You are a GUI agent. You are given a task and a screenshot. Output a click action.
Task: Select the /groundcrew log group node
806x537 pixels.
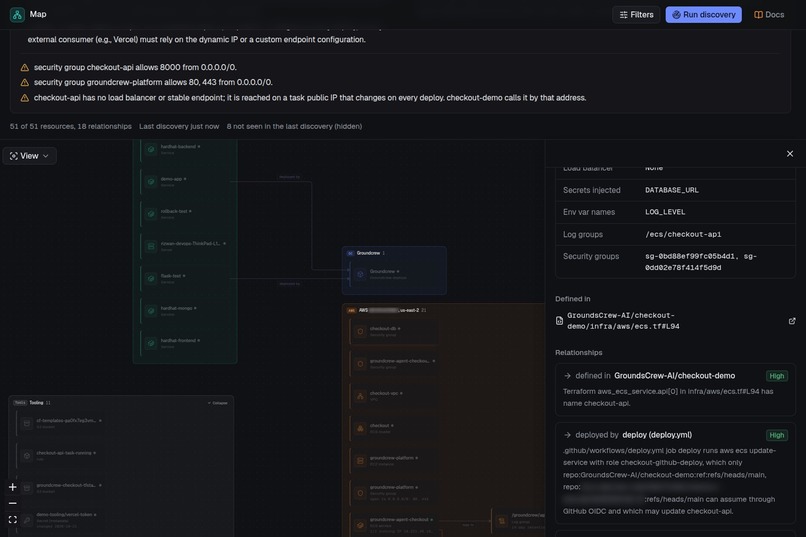pyautogui.click(x=518, y=521)
